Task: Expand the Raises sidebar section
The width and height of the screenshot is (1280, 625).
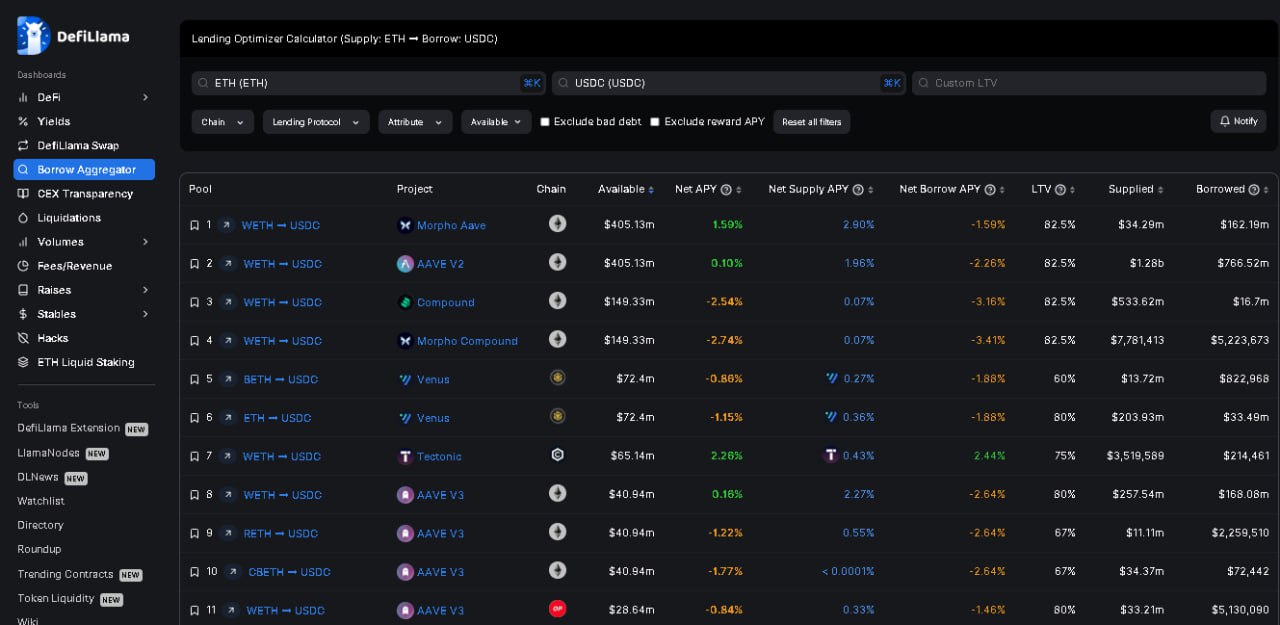Action: click(145, 290)
